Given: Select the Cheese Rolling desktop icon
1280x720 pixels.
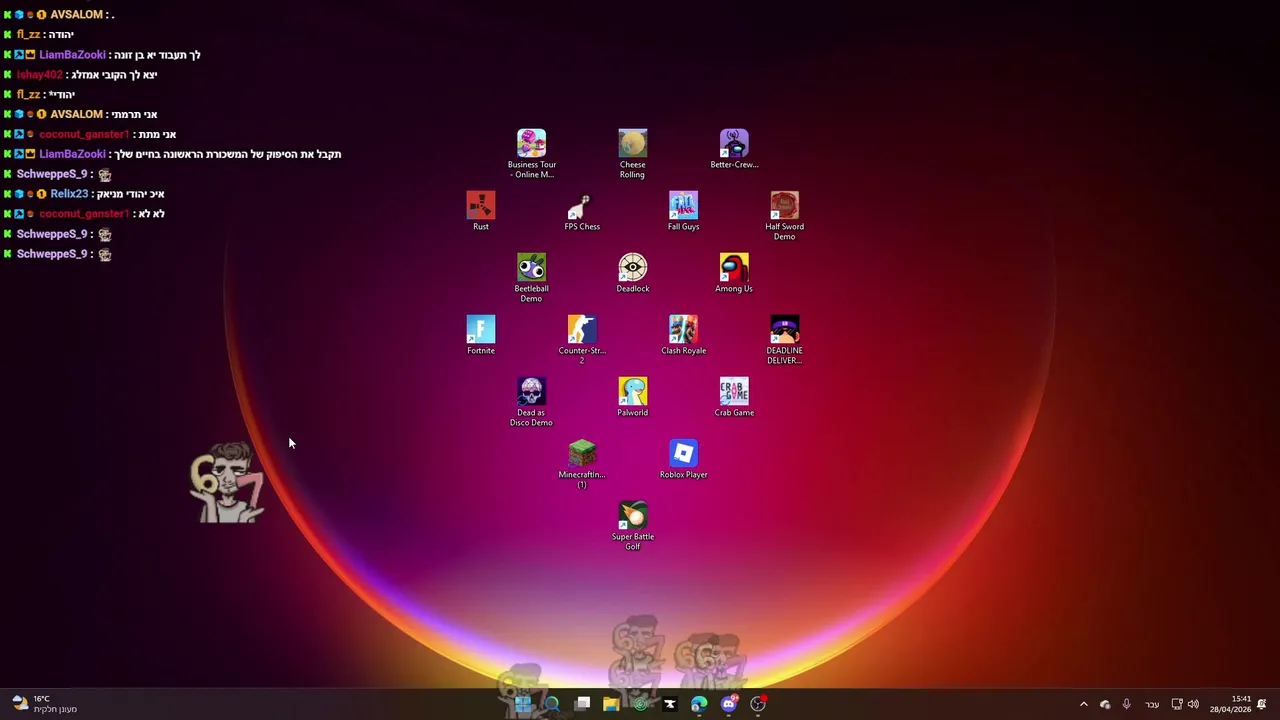Looking at the screenshot, I should (x=632, y=154).
